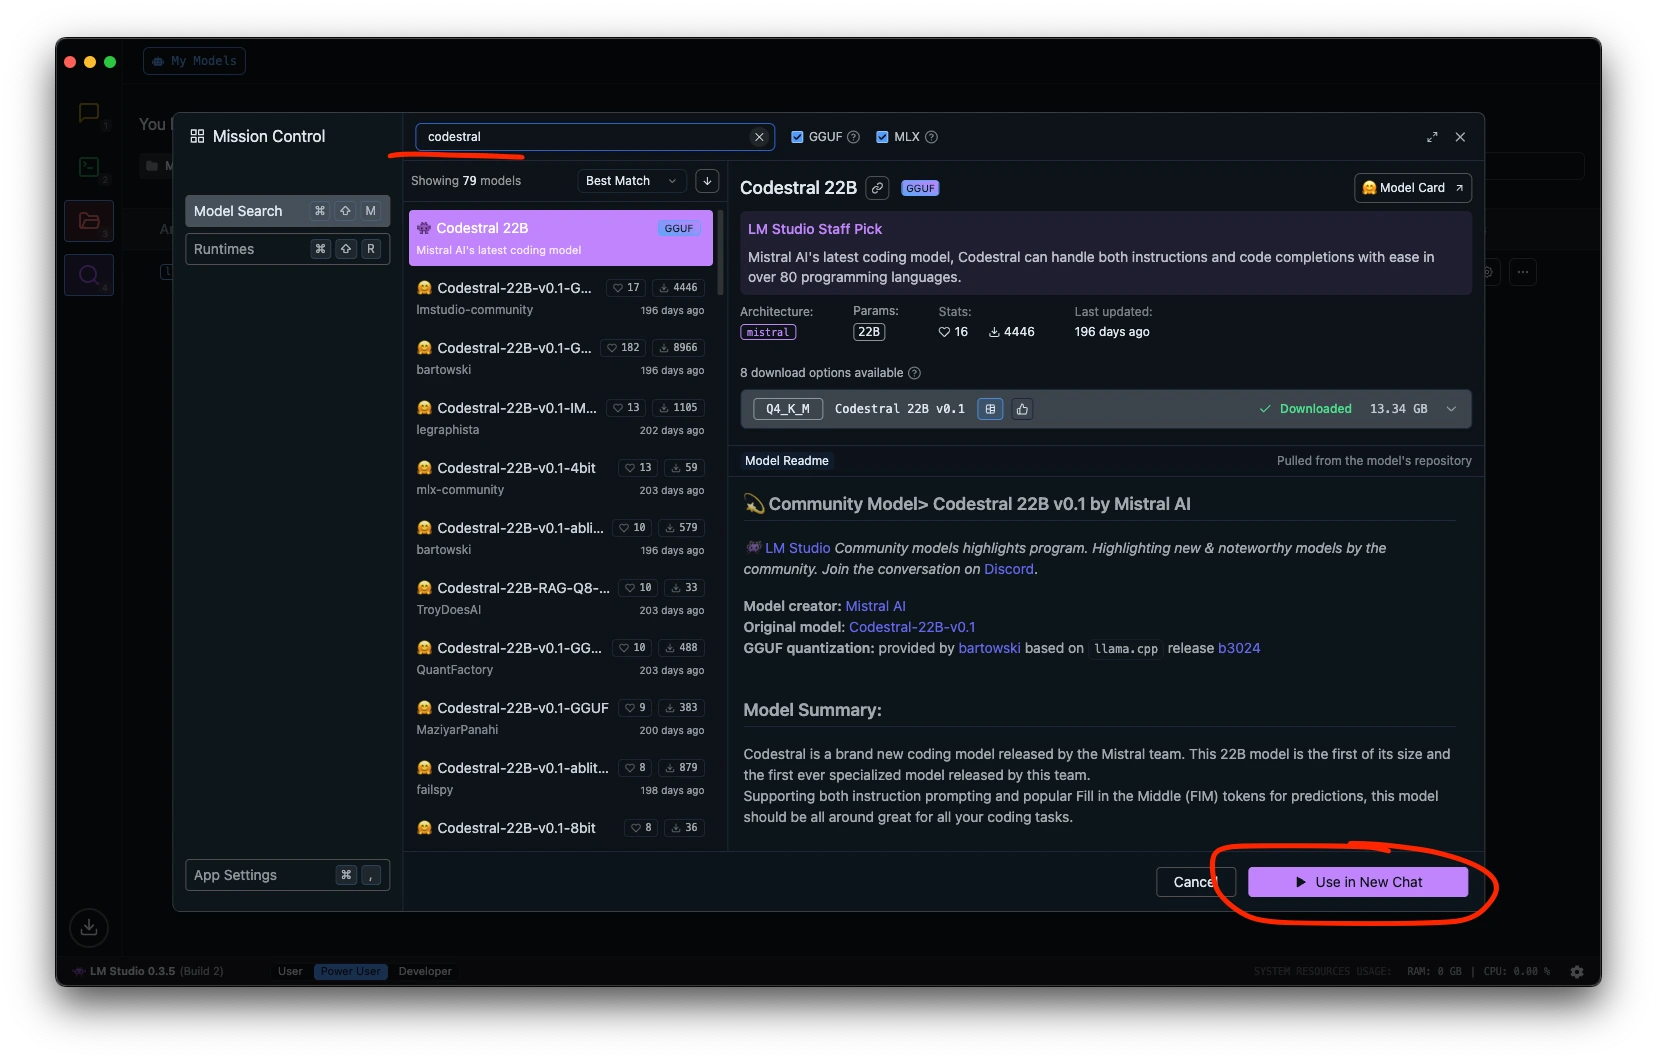Click the grid icon beside Codestral 22B v0.1

pos(990,409)
